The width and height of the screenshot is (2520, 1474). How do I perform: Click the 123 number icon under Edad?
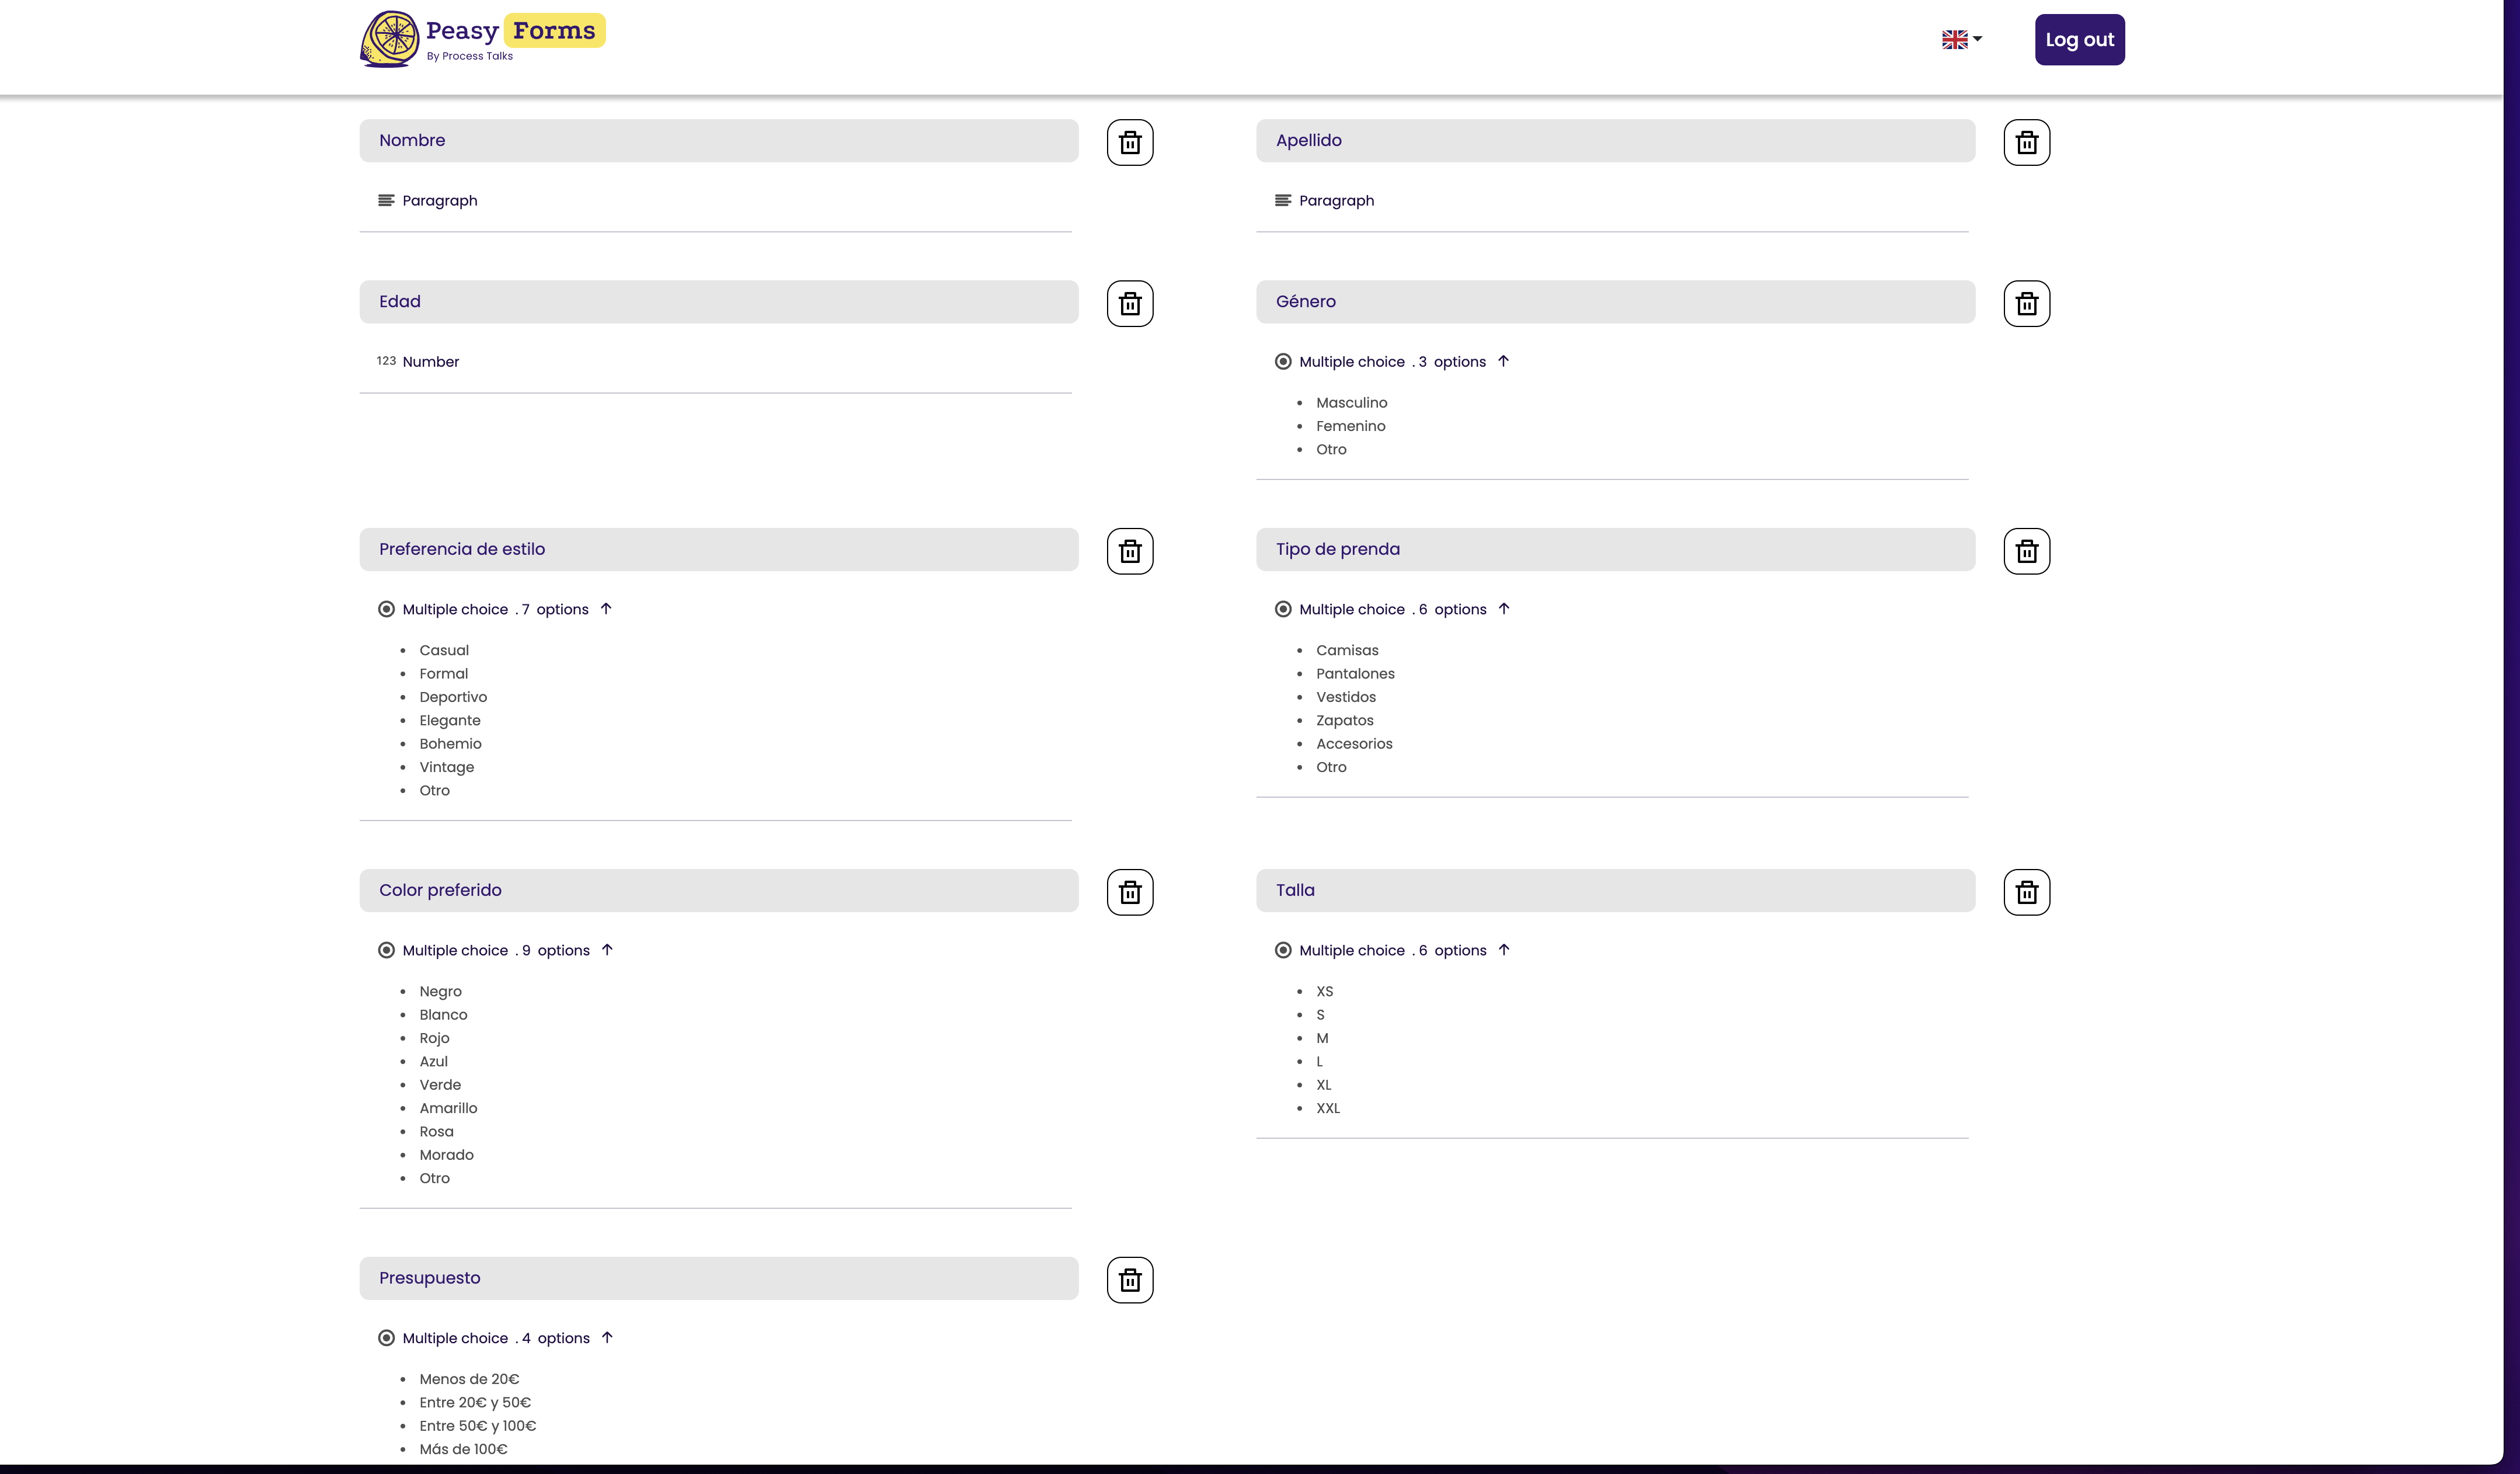point(386,361)
